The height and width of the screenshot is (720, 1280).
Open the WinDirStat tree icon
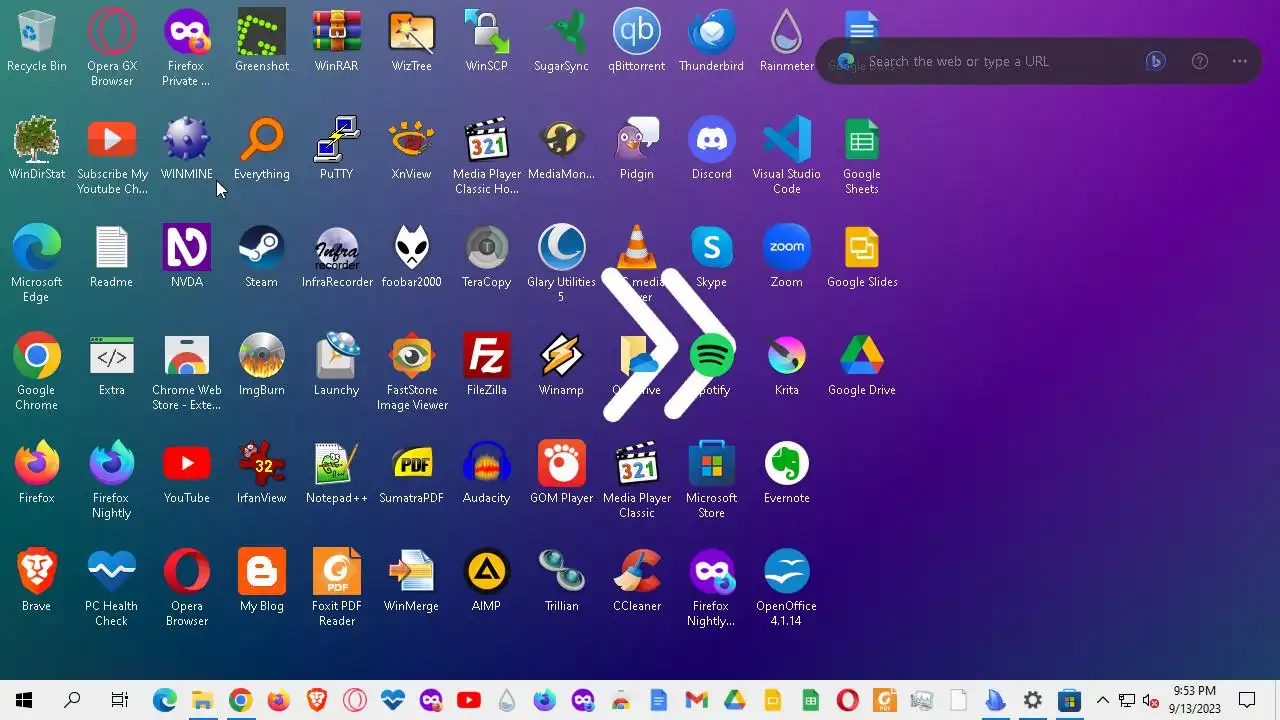pos(37,150)
